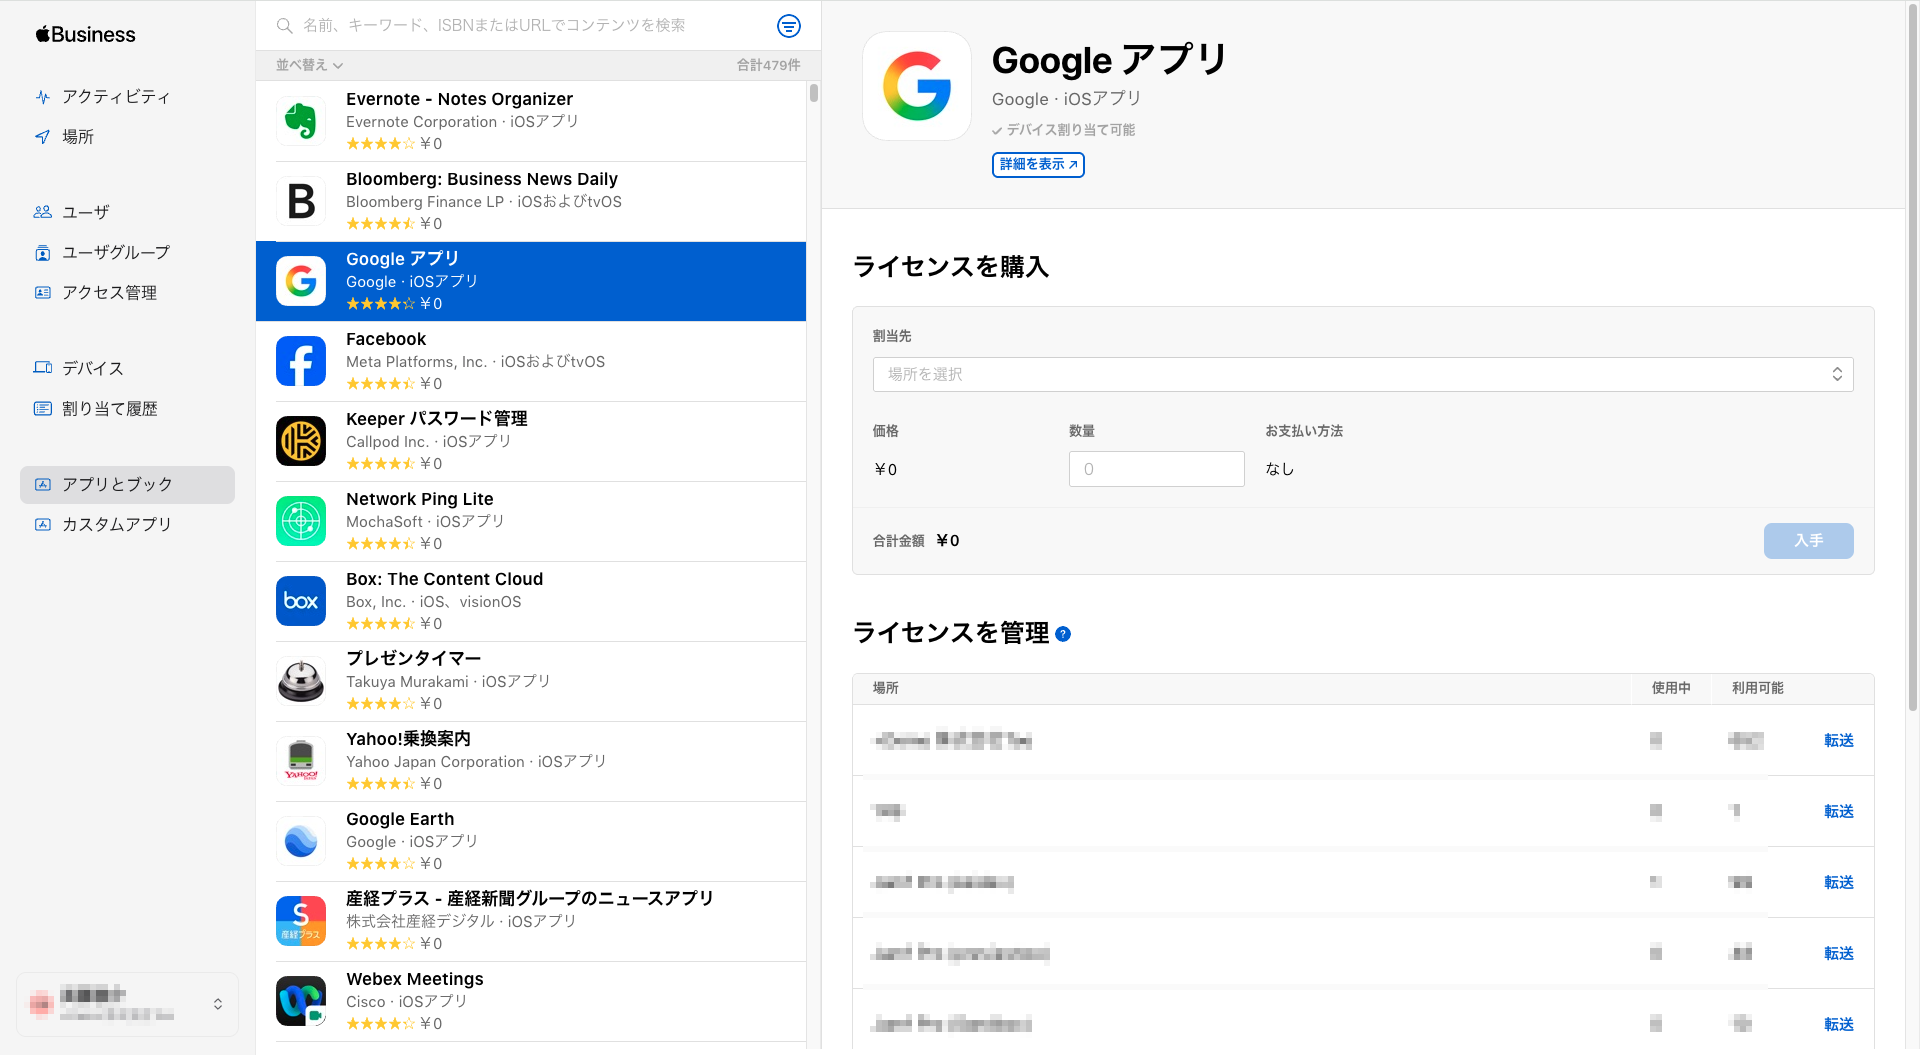Screen dimensions: 1920x1055
Task: Click the Keeper password manager icon
Action: point(301,441)
